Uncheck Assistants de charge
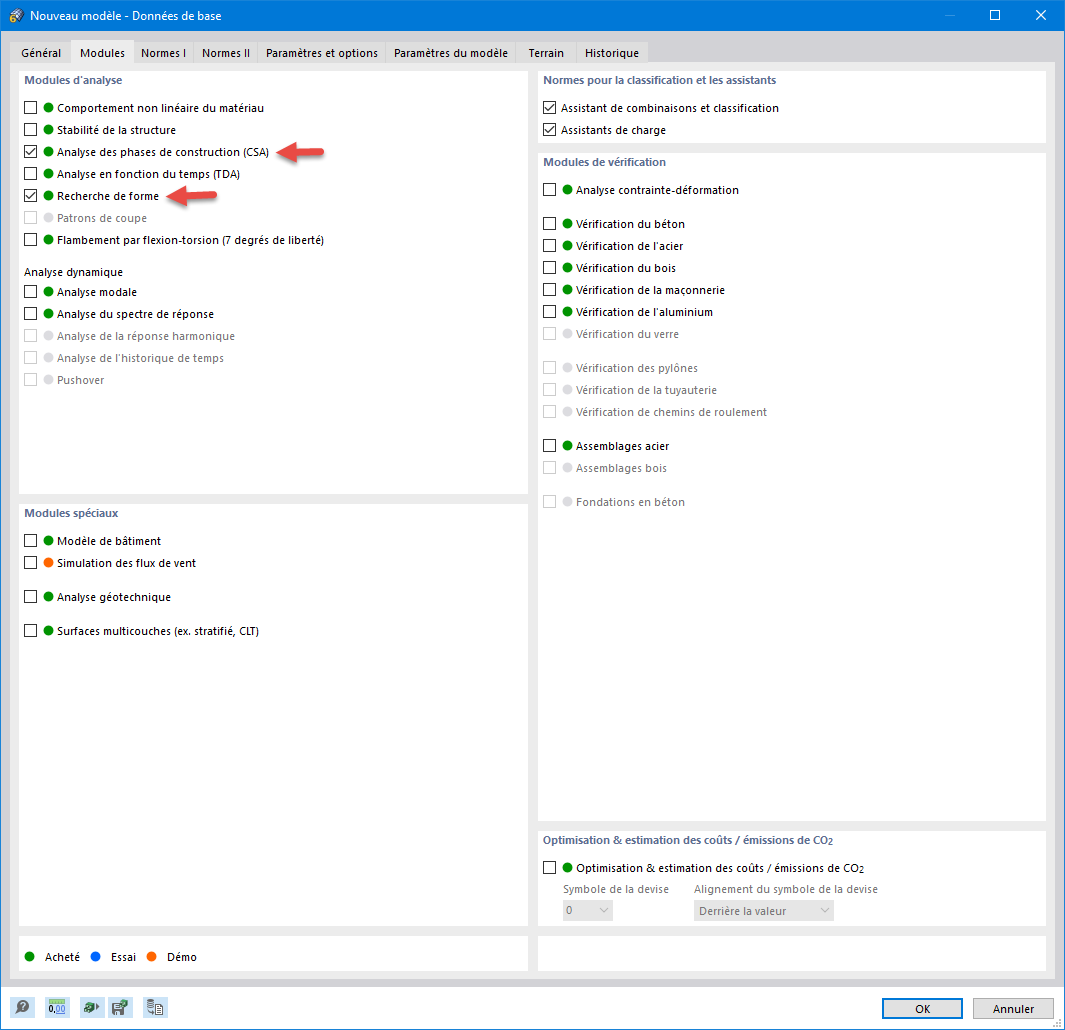Screen dimensions: 1065x1030 [549, 129]
